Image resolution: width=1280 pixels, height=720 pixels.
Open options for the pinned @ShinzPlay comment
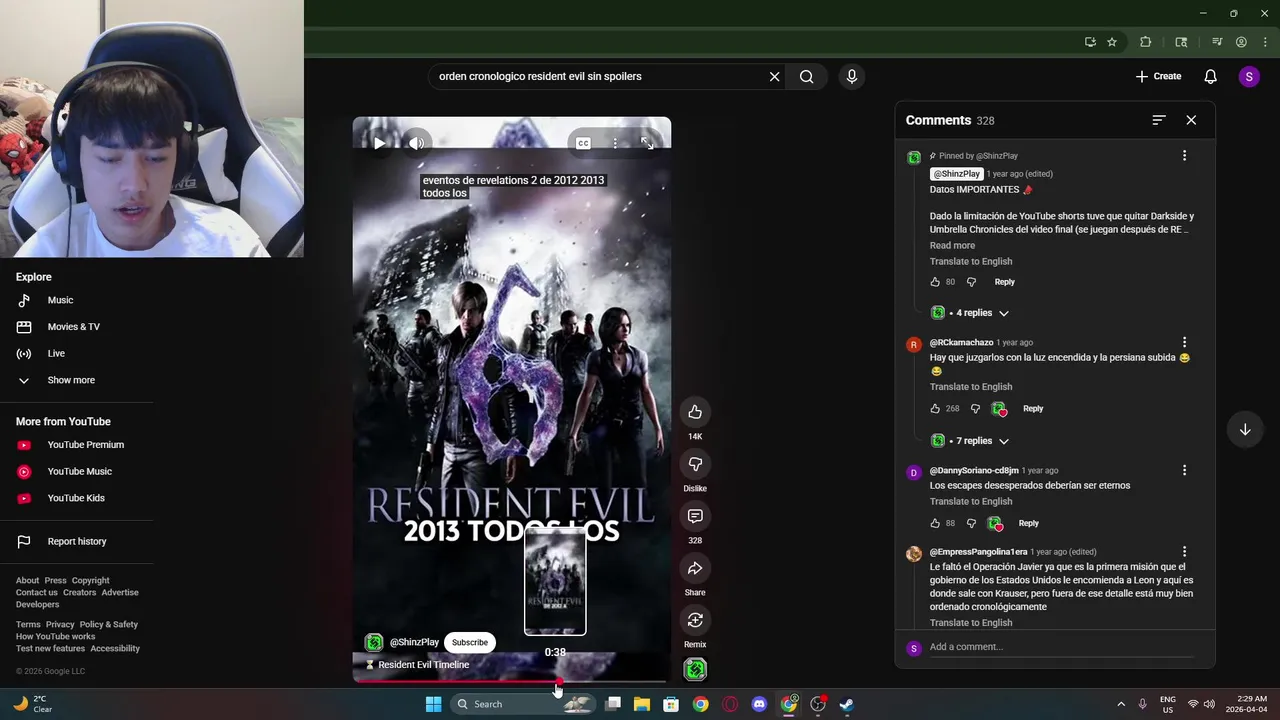pyautogui.click(x=1184, y=156)
